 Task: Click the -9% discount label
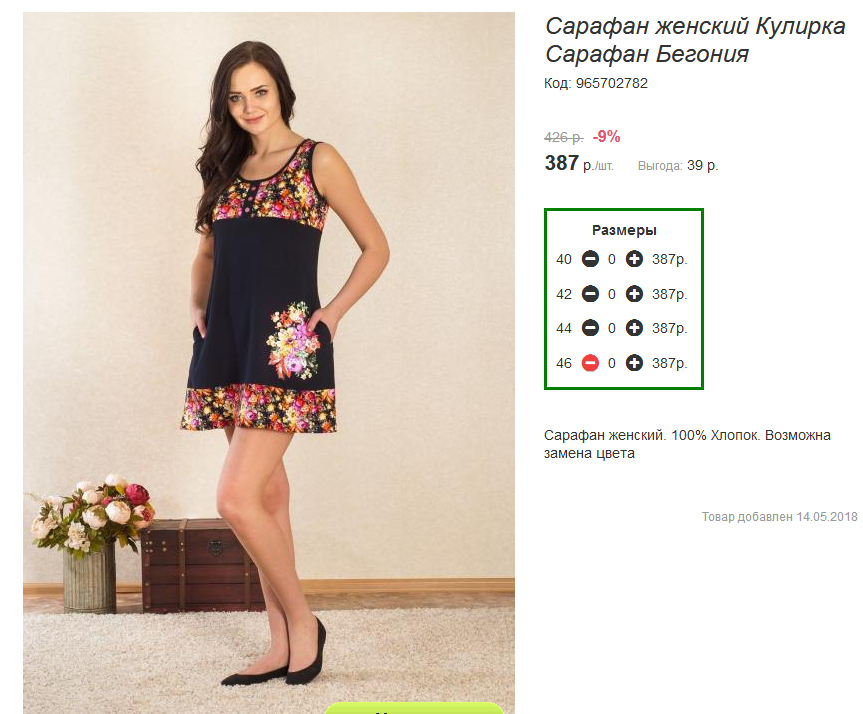[x=607, y=136]
